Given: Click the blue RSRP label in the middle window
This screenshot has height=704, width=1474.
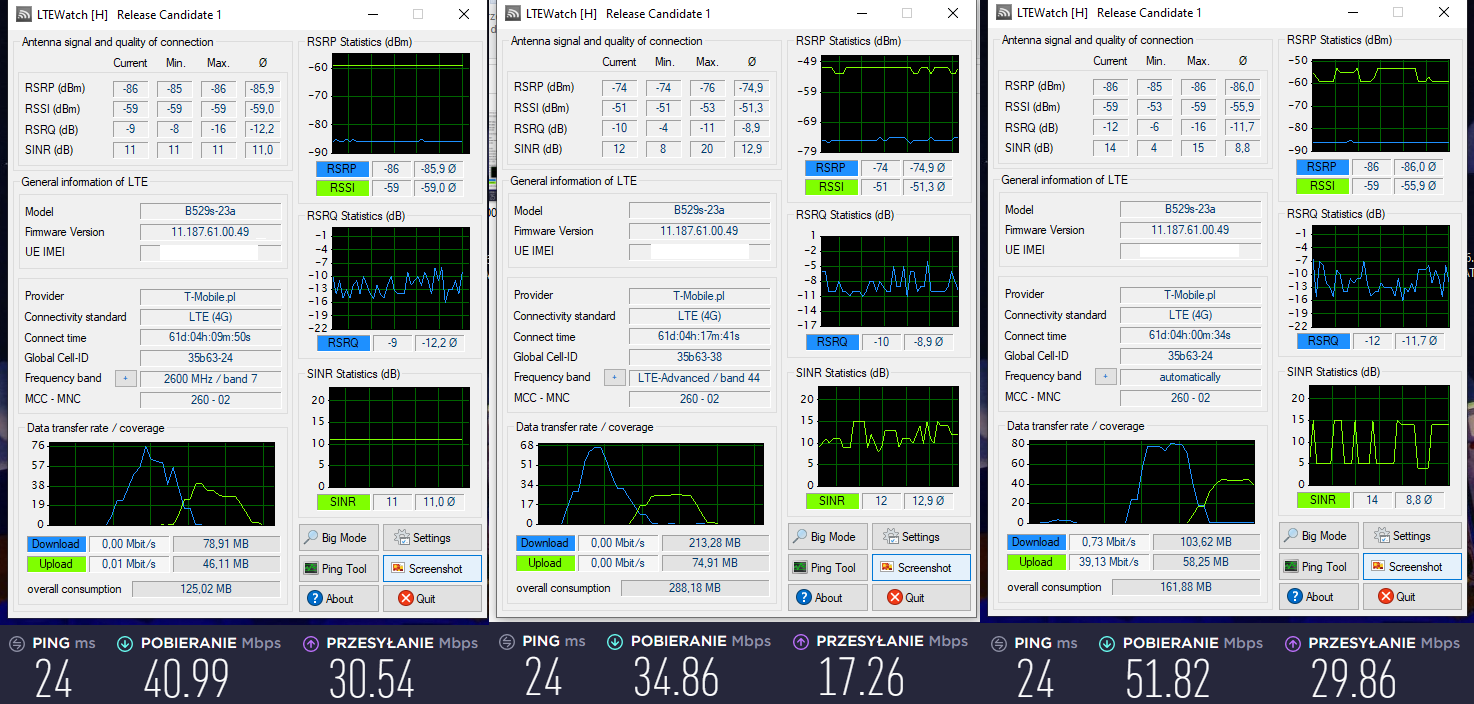Looking at the screenshot, I should point(831,168).
